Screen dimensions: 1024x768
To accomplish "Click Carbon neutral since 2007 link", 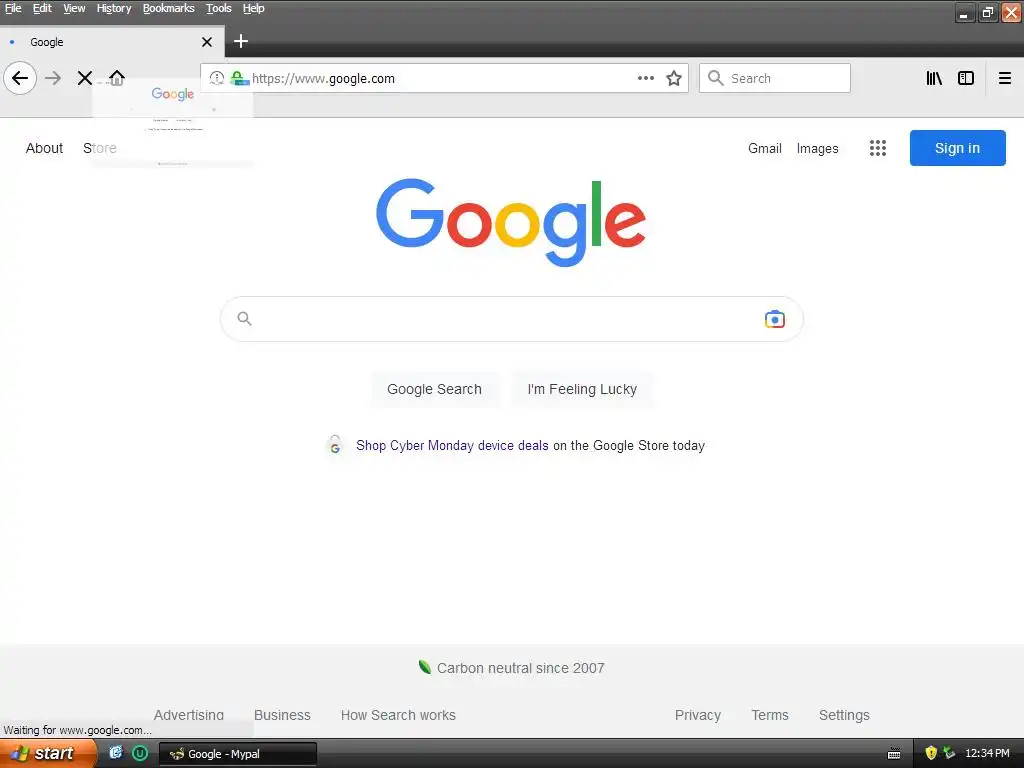I will coord(520,668).
